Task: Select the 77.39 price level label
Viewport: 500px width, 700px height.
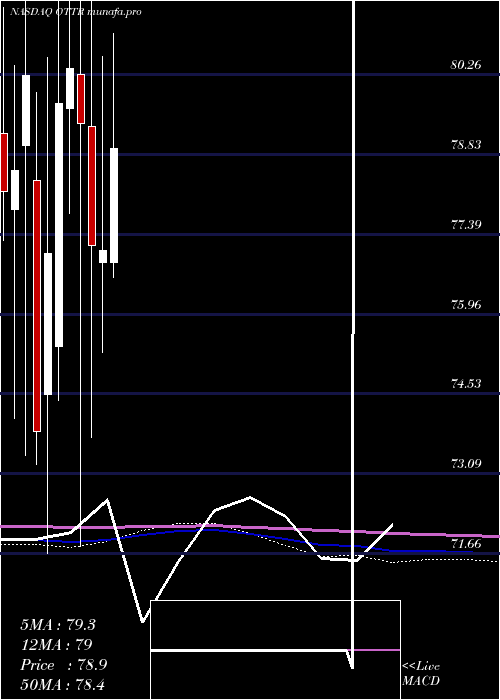Action: [466, 224]
